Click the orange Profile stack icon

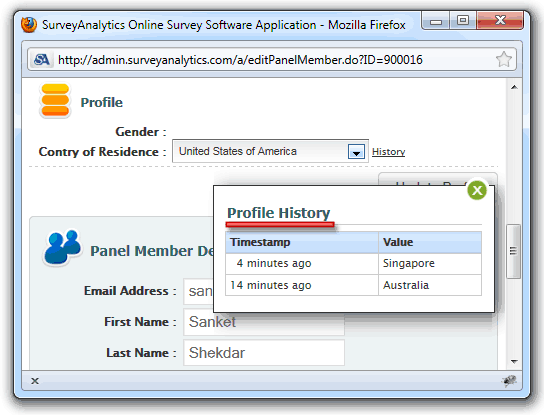55,101
